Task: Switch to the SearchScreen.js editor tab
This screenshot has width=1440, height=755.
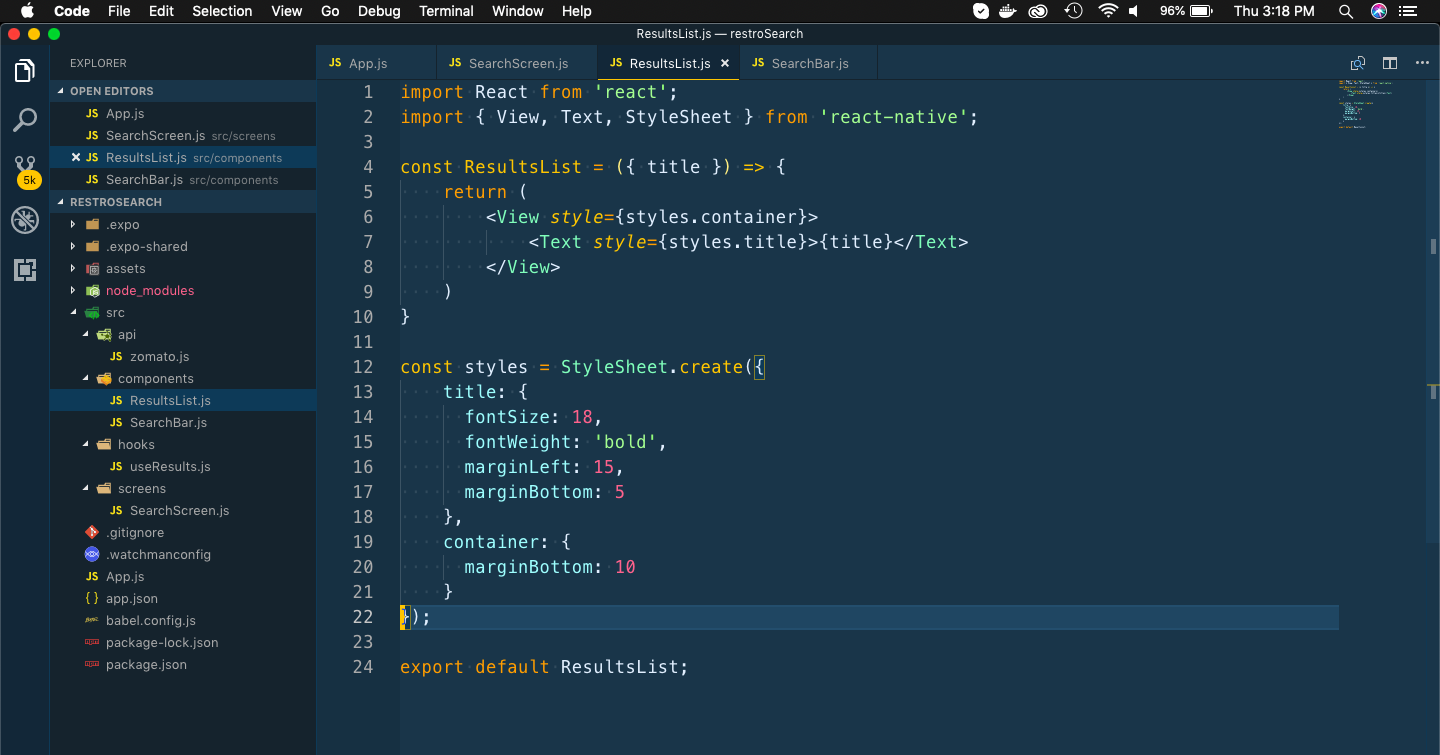Action: tap(517, 63)
